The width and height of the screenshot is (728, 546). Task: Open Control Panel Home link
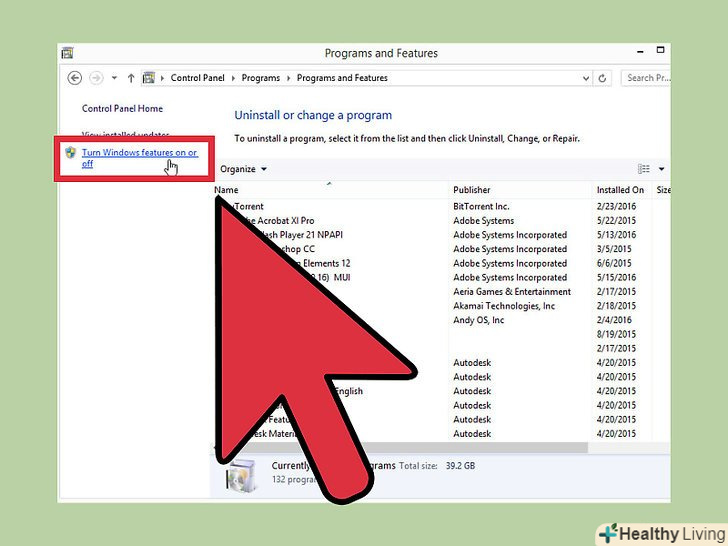[122, 109]
